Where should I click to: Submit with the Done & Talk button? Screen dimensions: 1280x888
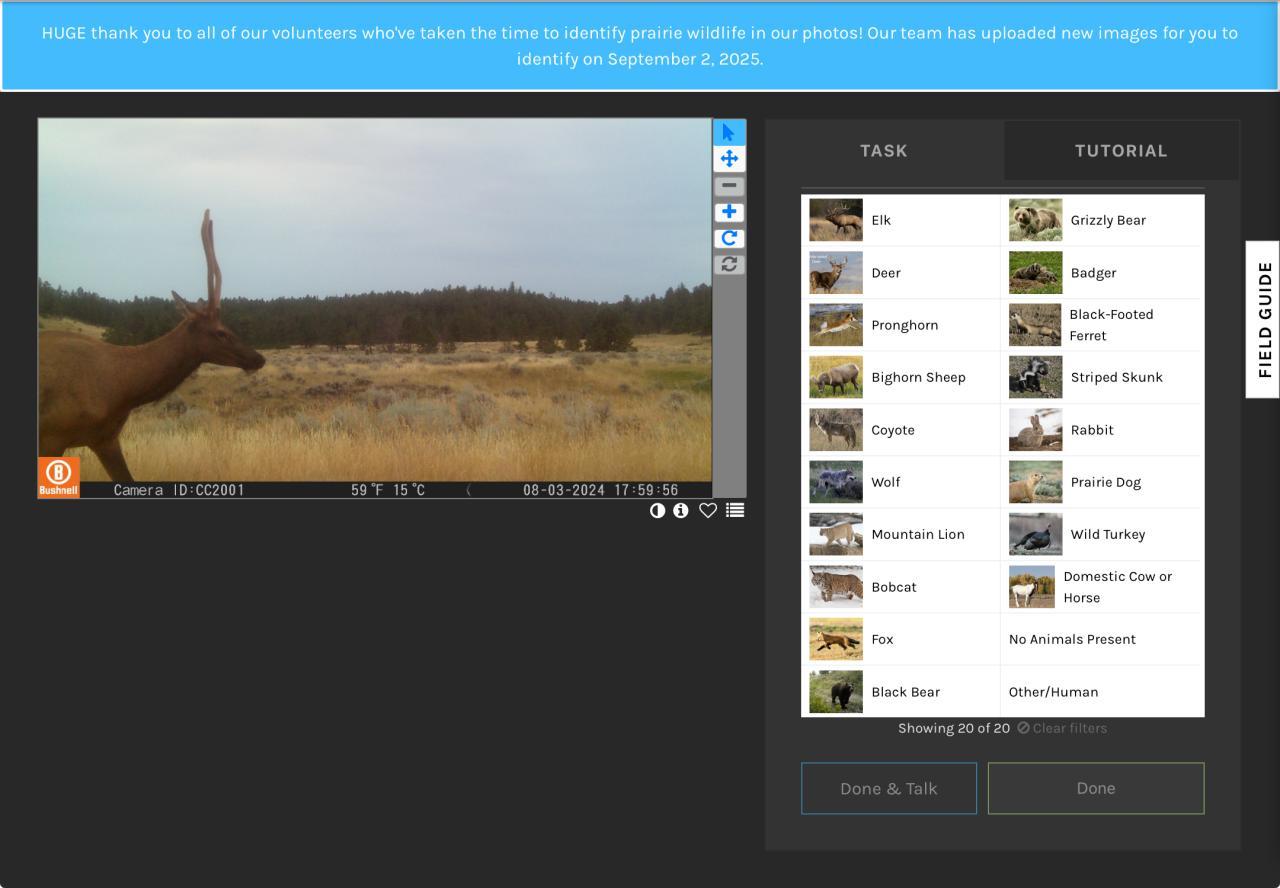coord(889,788)
